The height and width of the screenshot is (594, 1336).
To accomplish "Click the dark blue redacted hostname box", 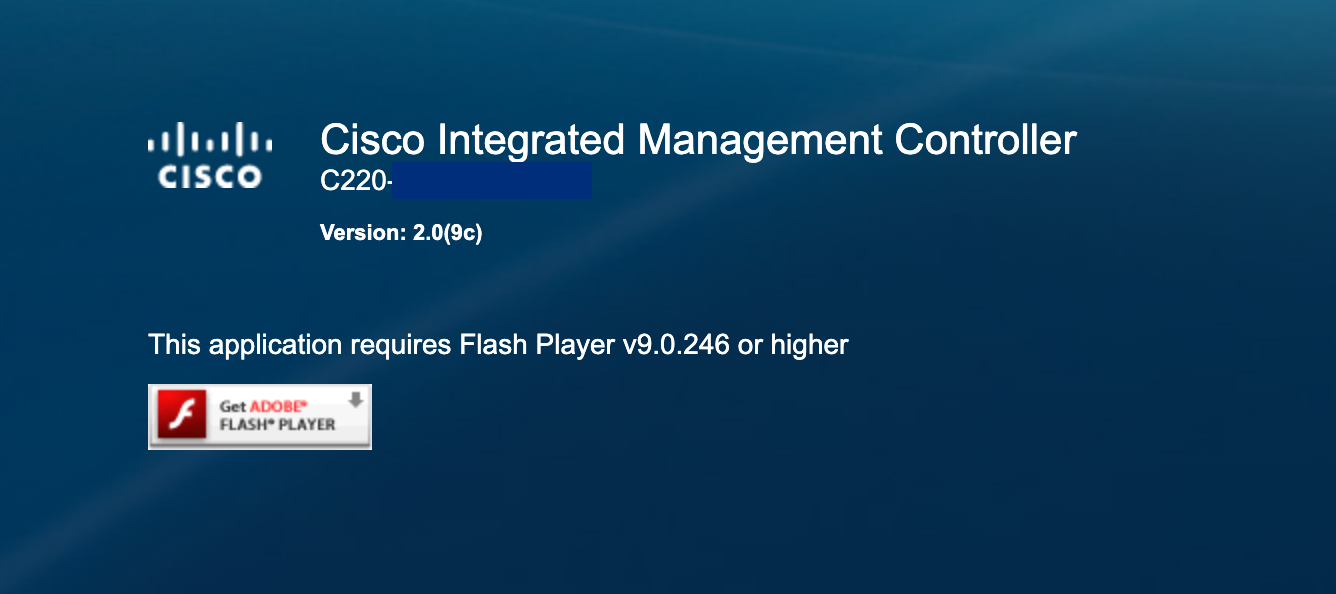I will coord(491,181).
